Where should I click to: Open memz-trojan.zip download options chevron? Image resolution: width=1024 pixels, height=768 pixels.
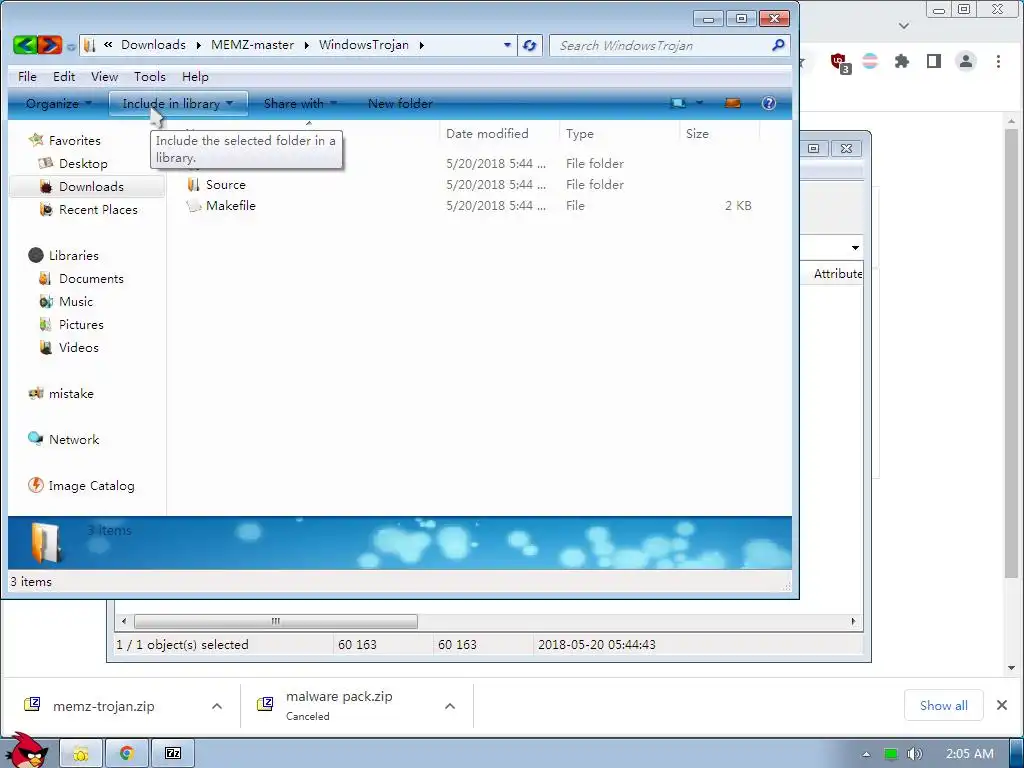pos(217,707)
